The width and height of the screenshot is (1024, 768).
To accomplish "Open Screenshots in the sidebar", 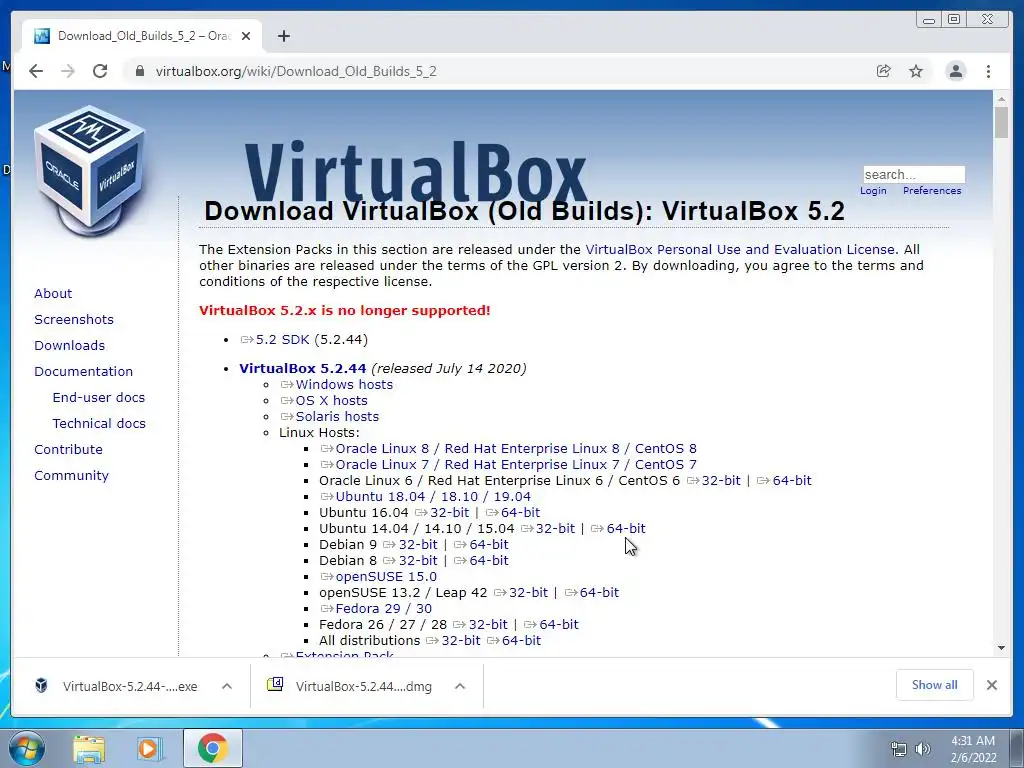I will click(74, 319).
